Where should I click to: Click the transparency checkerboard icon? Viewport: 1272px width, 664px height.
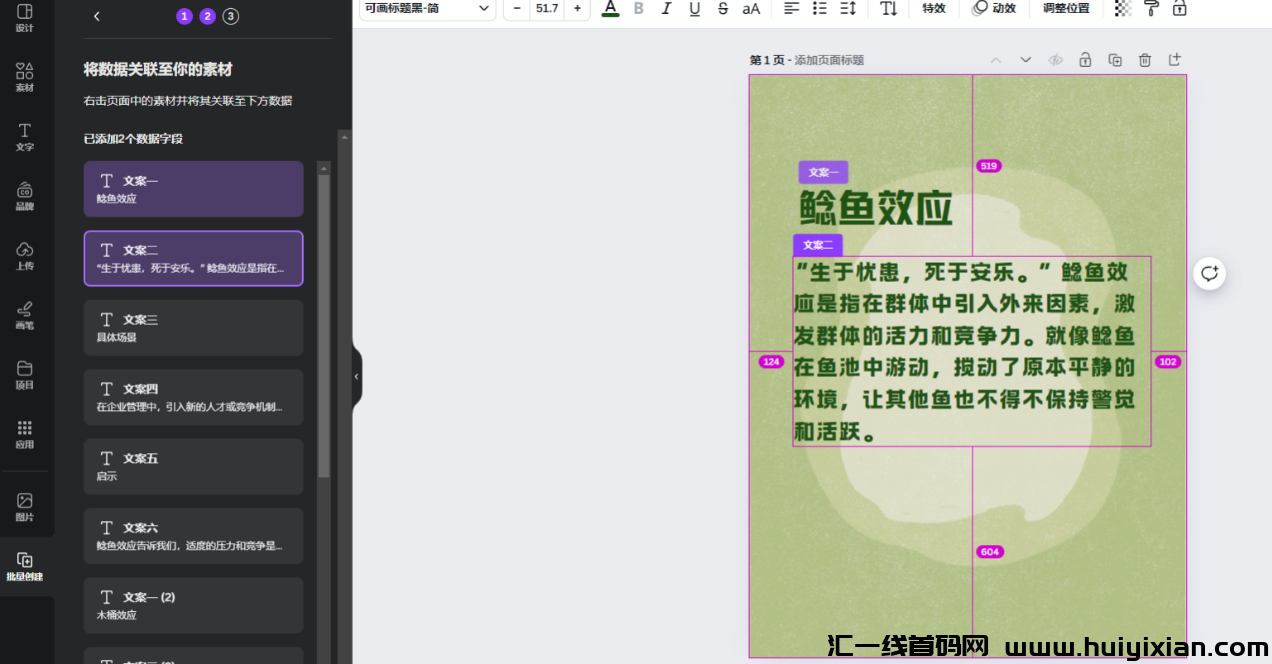point(1122,10)
